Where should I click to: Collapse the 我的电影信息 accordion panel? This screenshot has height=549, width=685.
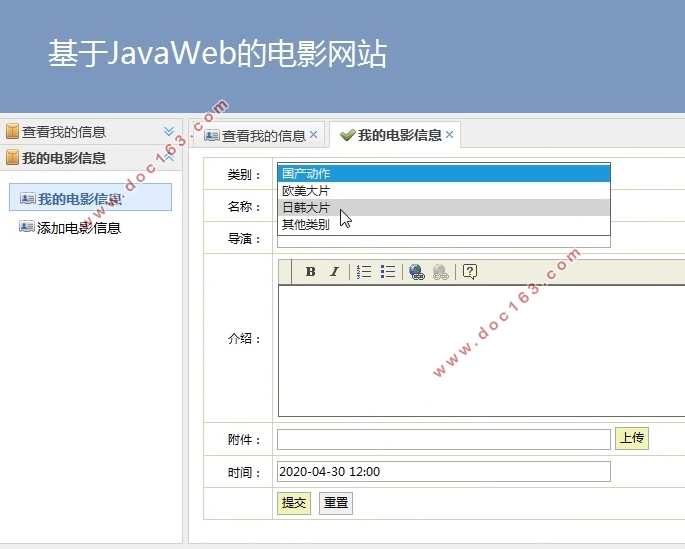pos(169,157)
